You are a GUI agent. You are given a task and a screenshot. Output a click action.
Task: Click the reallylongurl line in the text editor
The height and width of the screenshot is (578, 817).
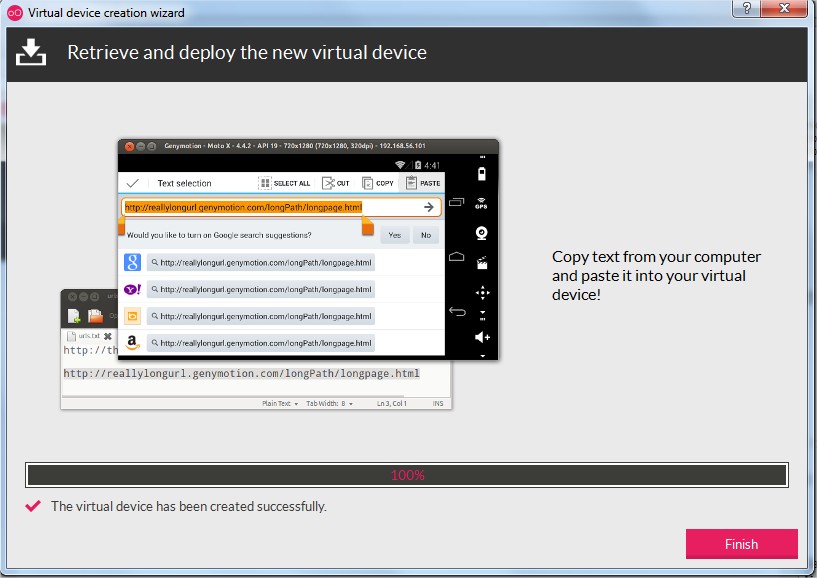point(241,373)
